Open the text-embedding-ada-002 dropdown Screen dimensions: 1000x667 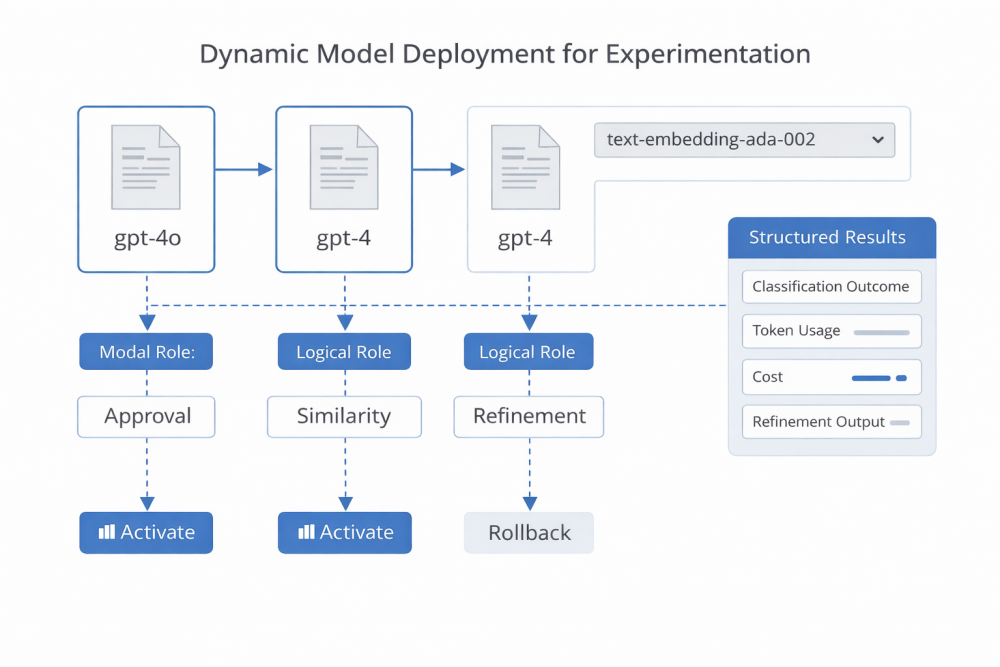click(744, 140)
